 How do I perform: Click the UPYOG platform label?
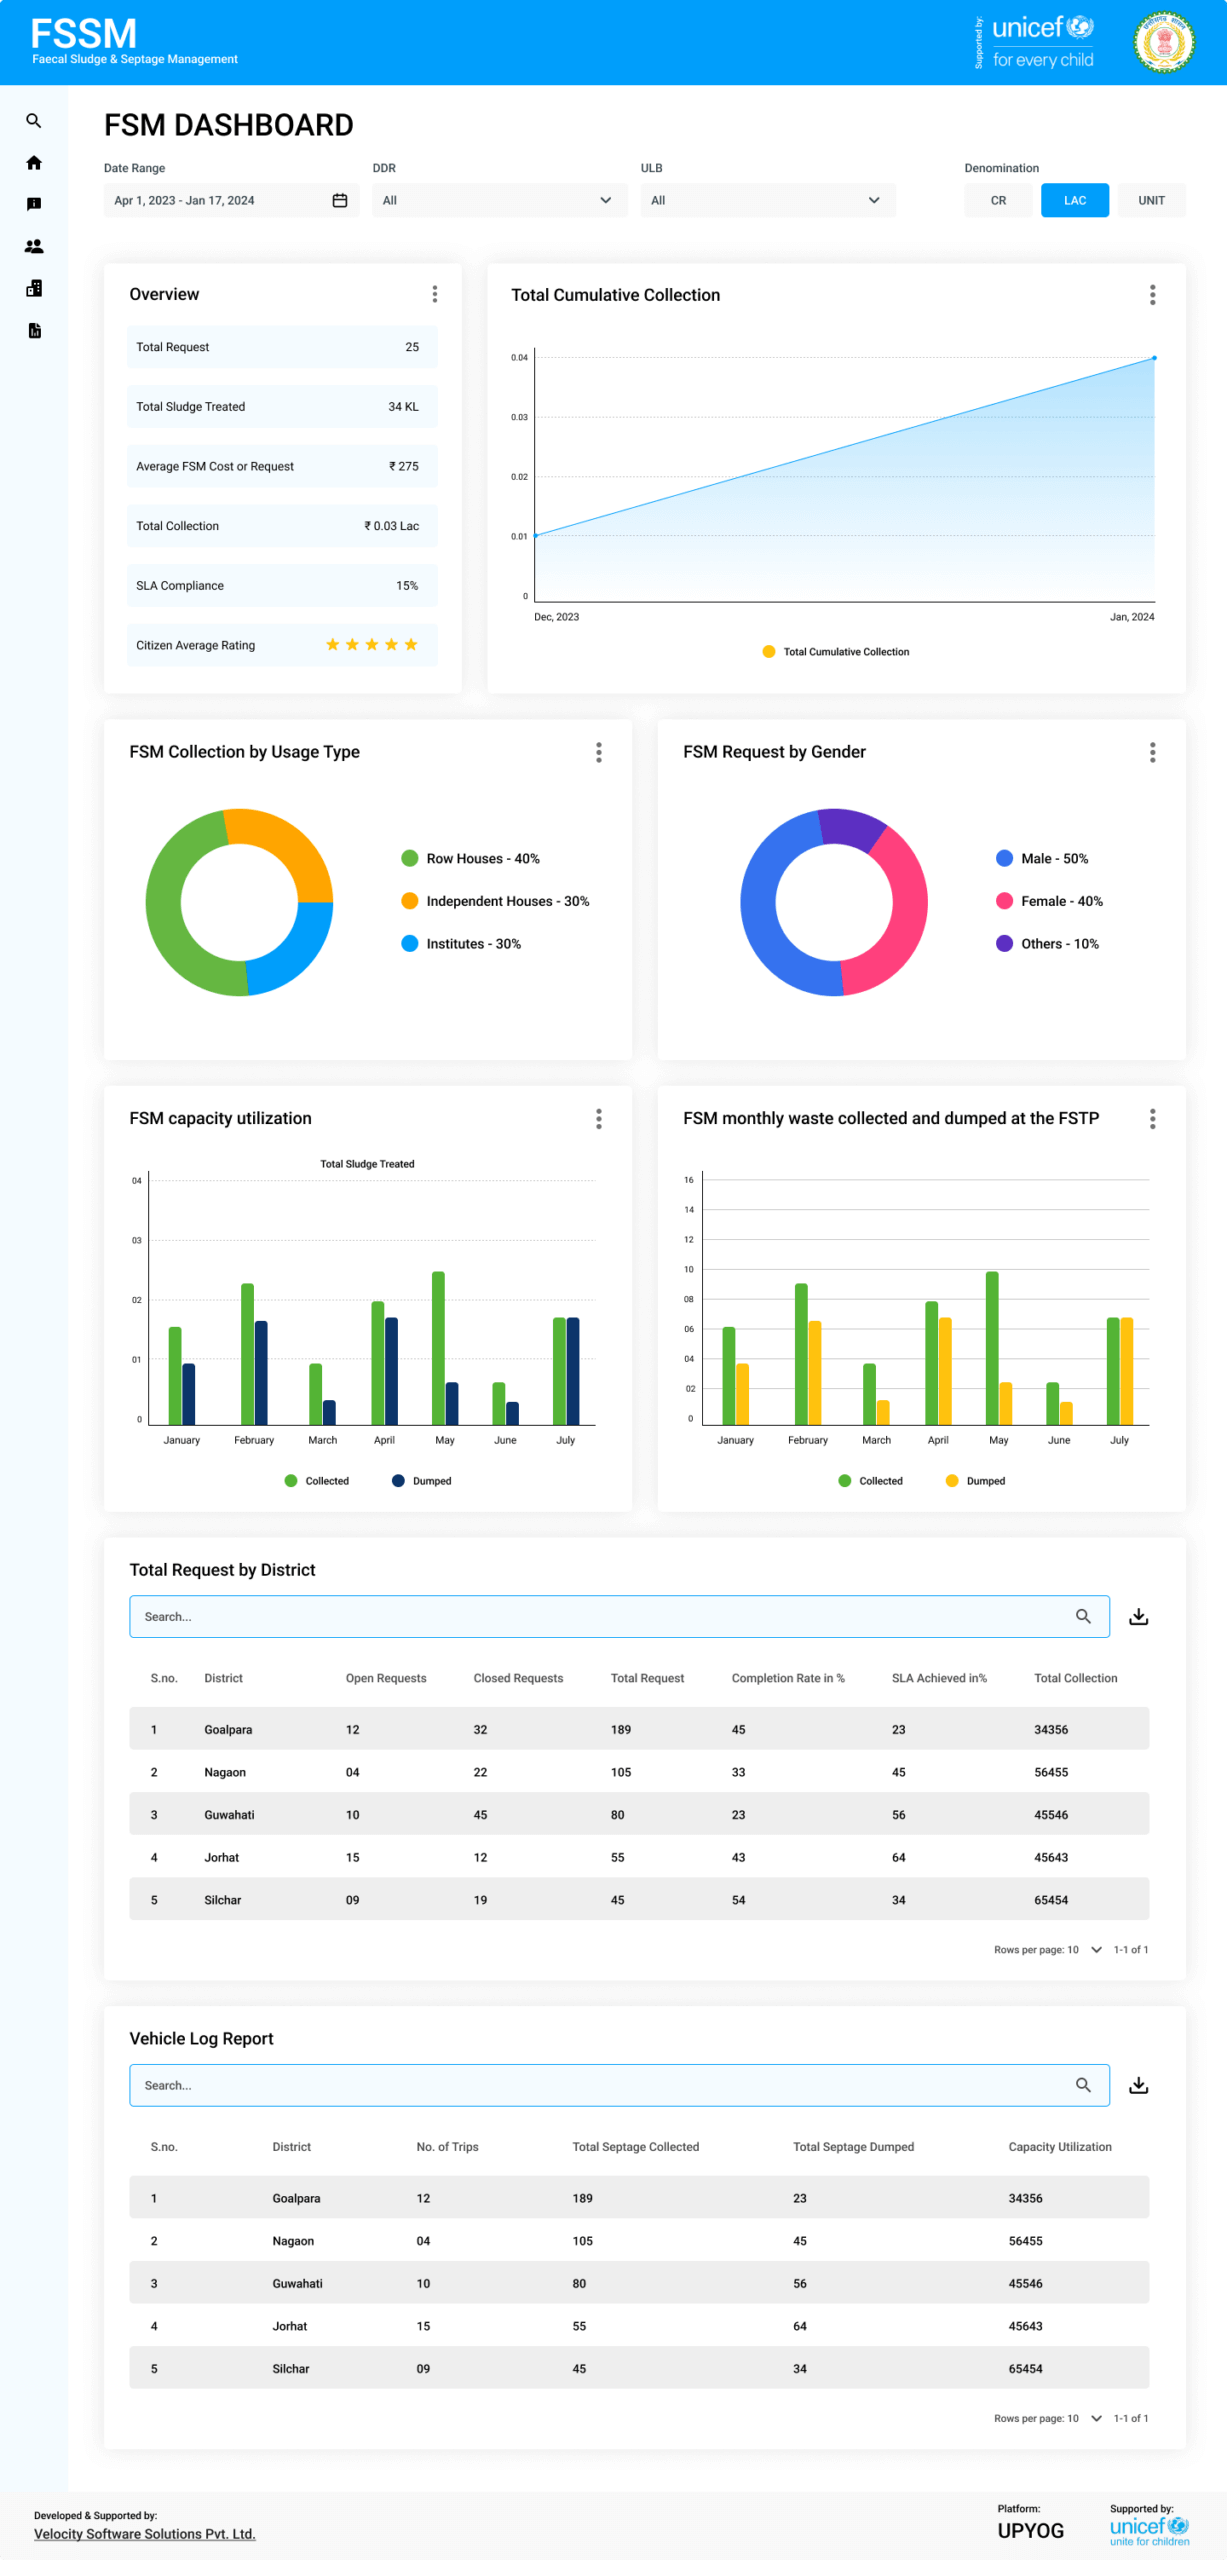(x=1030, y=2531)
